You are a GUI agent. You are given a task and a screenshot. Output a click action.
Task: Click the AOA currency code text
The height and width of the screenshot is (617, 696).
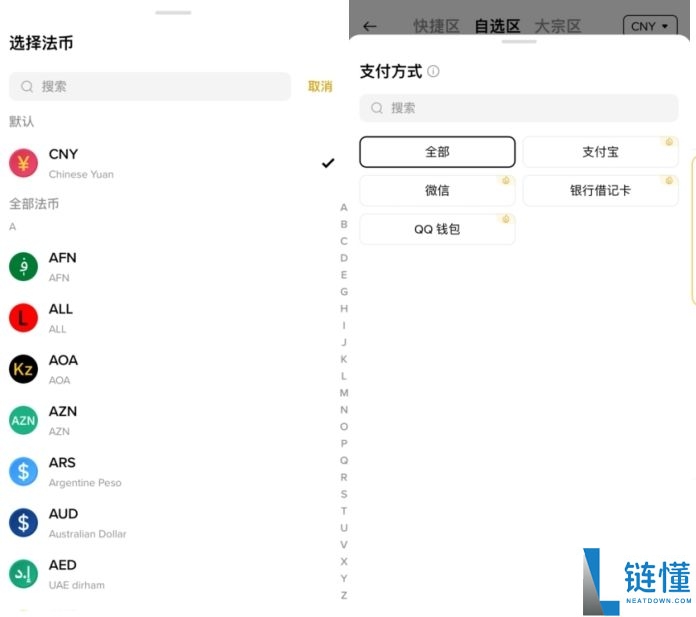point(63,360)
